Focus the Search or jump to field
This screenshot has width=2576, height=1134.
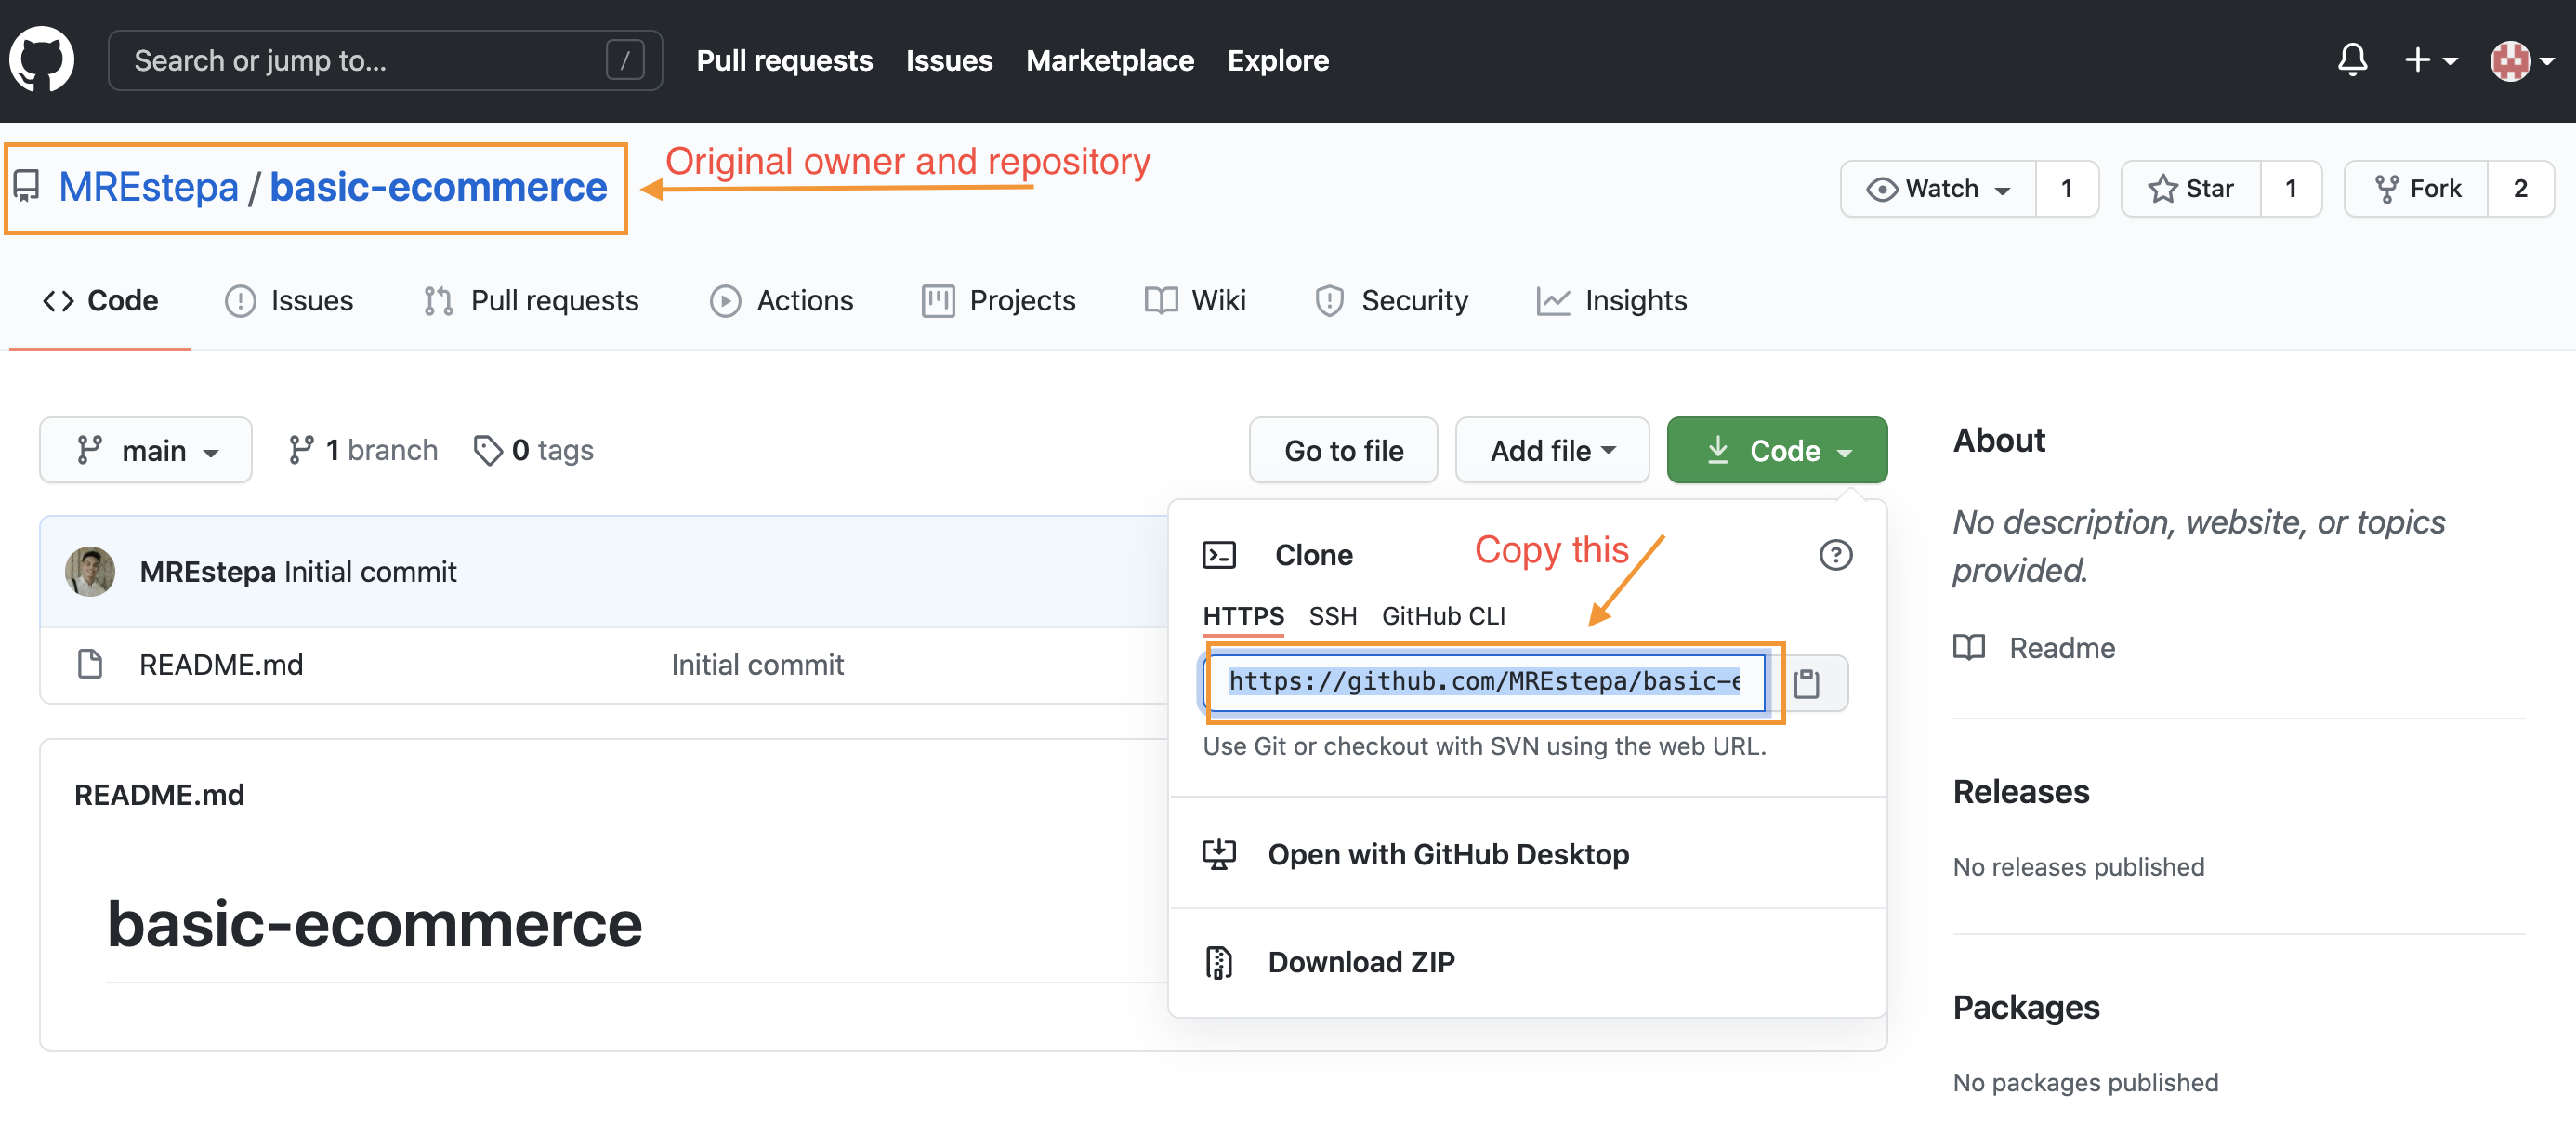click(385, 60)
